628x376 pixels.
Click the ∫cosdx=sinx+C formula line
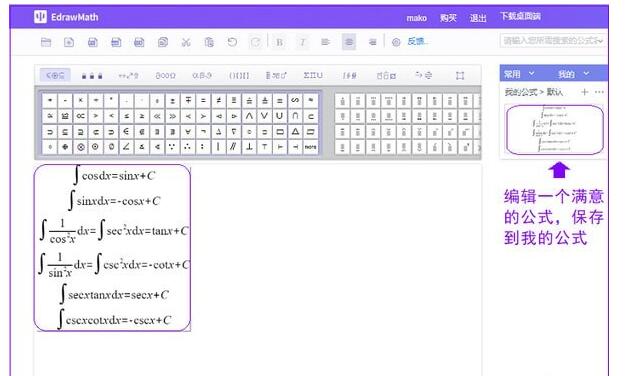[114, 175]
